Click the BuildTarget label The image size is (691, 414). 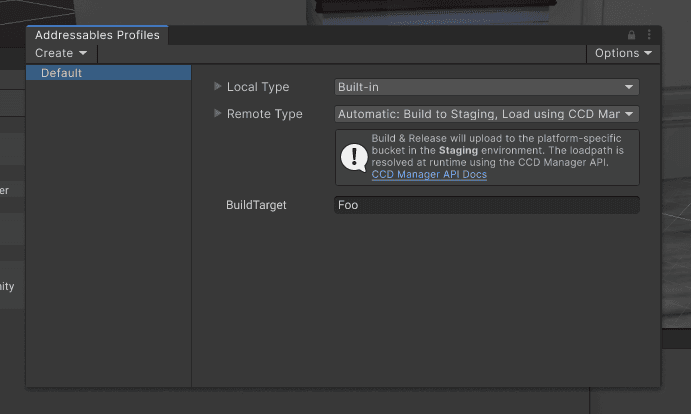click(256, 205)
